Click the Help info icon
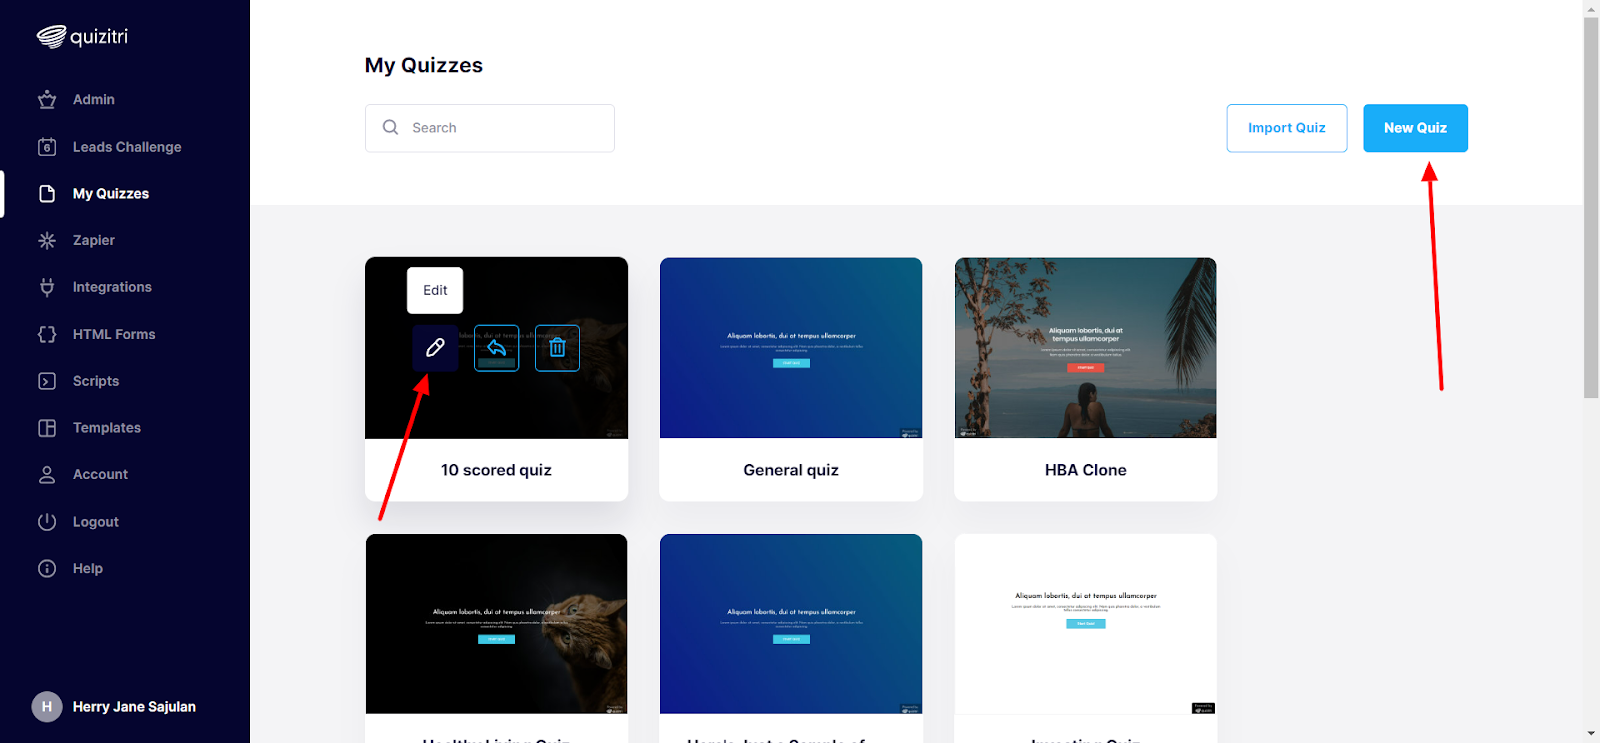This screenshot has width=1600, height=743. coord(47,568)
